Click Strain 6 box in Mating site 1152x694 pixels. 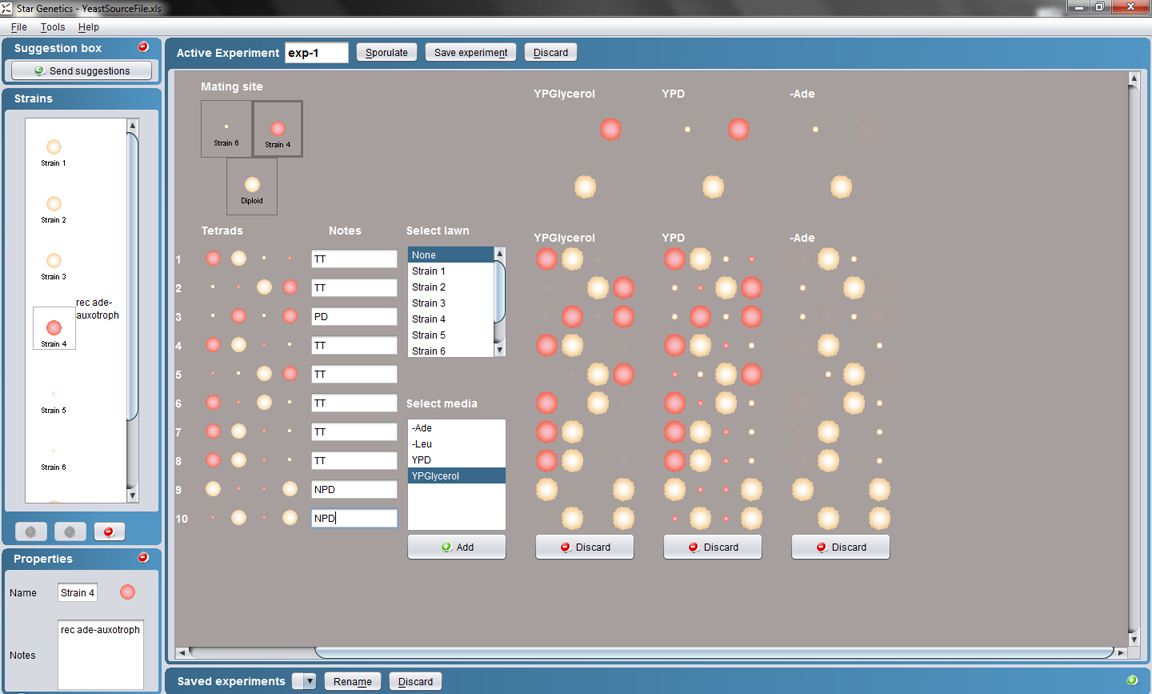click(226, 128)
